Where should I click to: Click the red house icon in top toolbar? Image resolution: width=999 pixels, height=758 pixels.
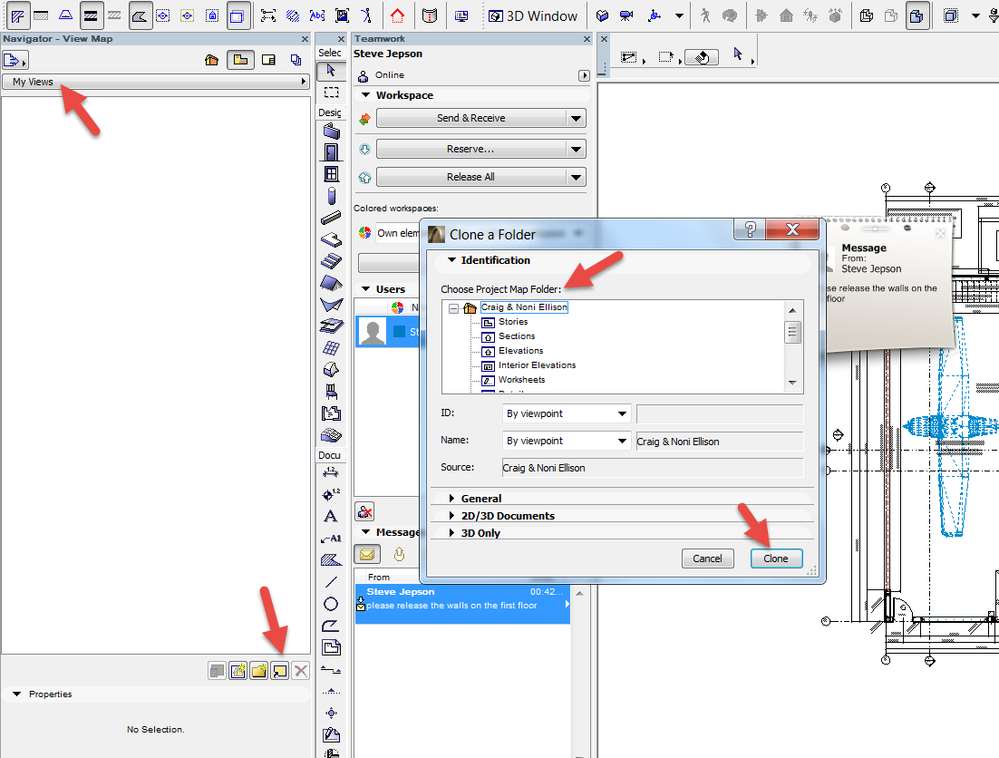point(398,15)
